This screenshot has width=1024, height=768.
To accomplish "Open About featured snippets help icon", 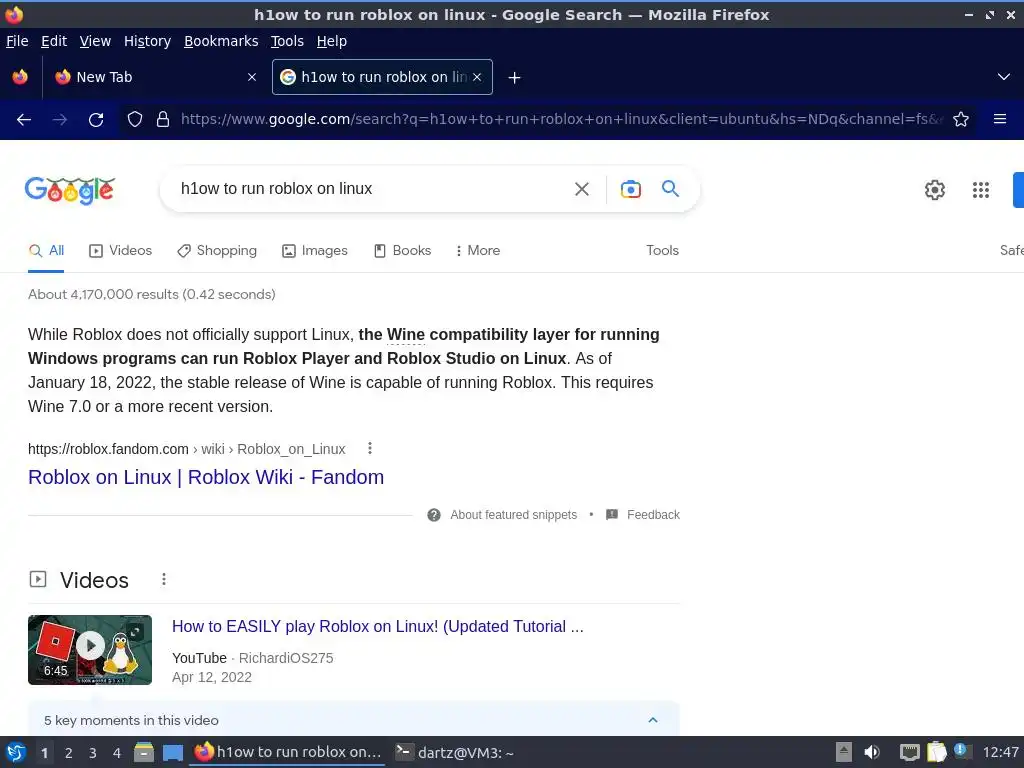I will [x=434, y=515].
